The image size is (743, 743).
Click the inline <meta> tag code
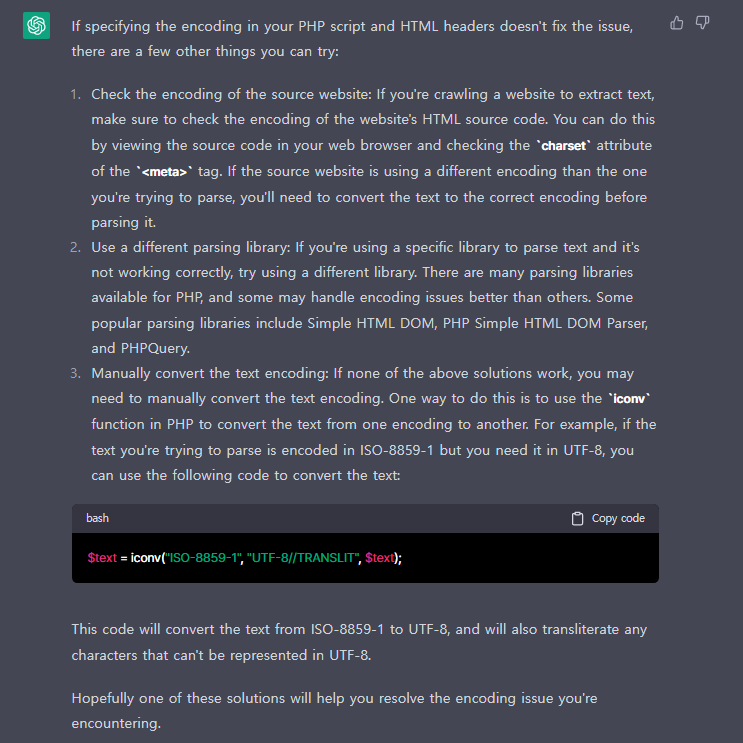click(164, 172)
